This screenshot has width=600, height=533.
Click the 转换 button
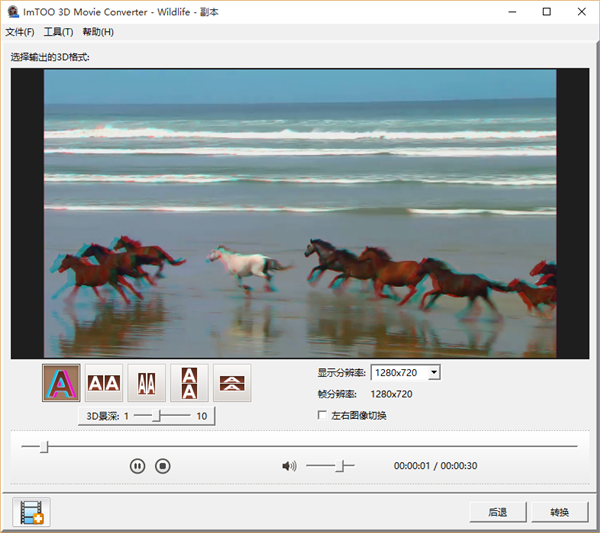coord(559,512)
